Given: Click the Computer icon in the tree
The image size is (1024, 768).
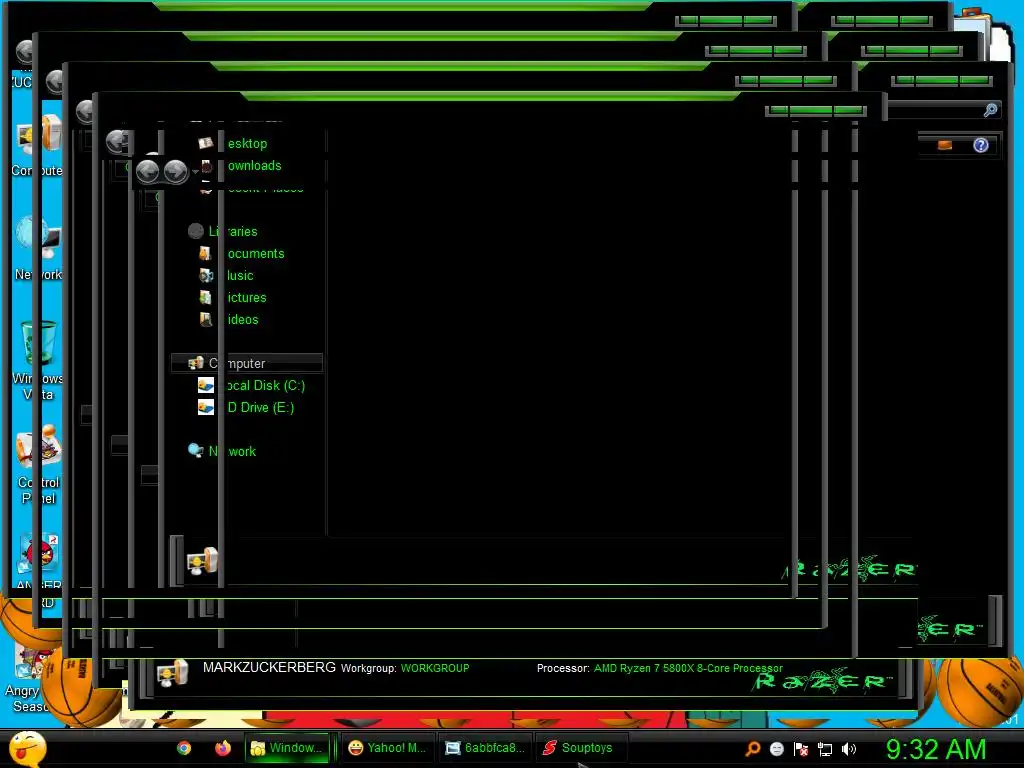Looking at the screenshot, I should (x=196, y=363).
